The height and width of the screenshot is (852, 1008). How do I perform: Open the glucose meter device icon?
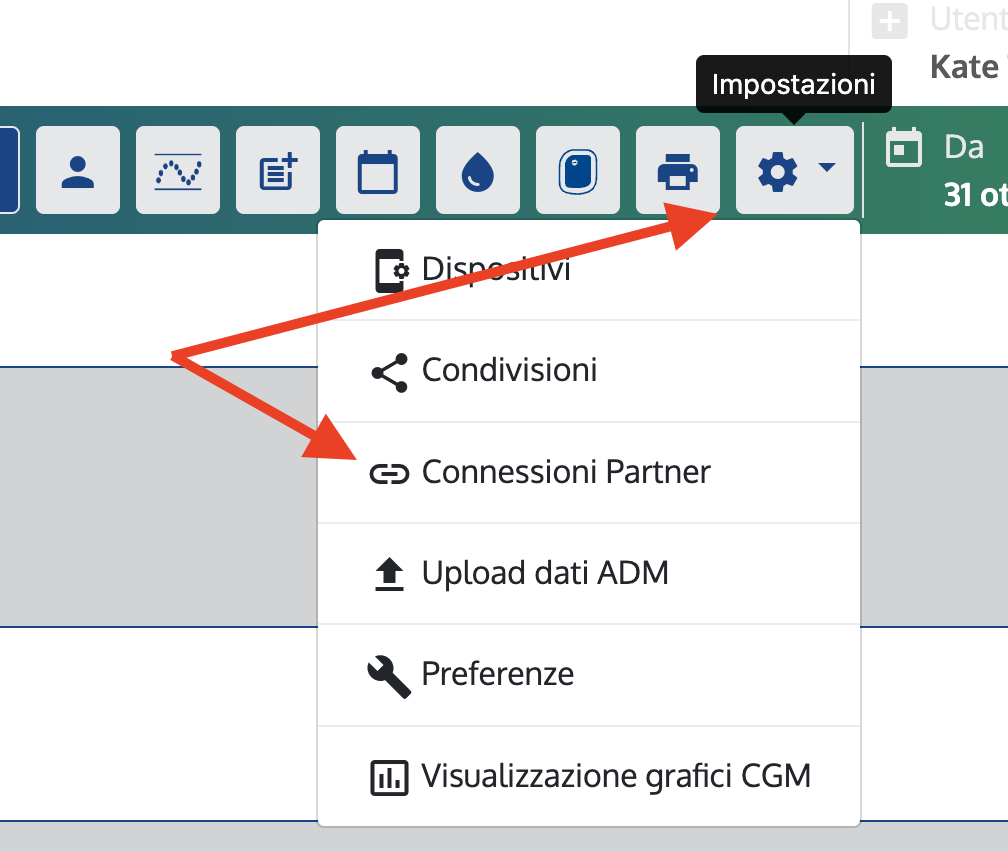[x=578, y=170]
